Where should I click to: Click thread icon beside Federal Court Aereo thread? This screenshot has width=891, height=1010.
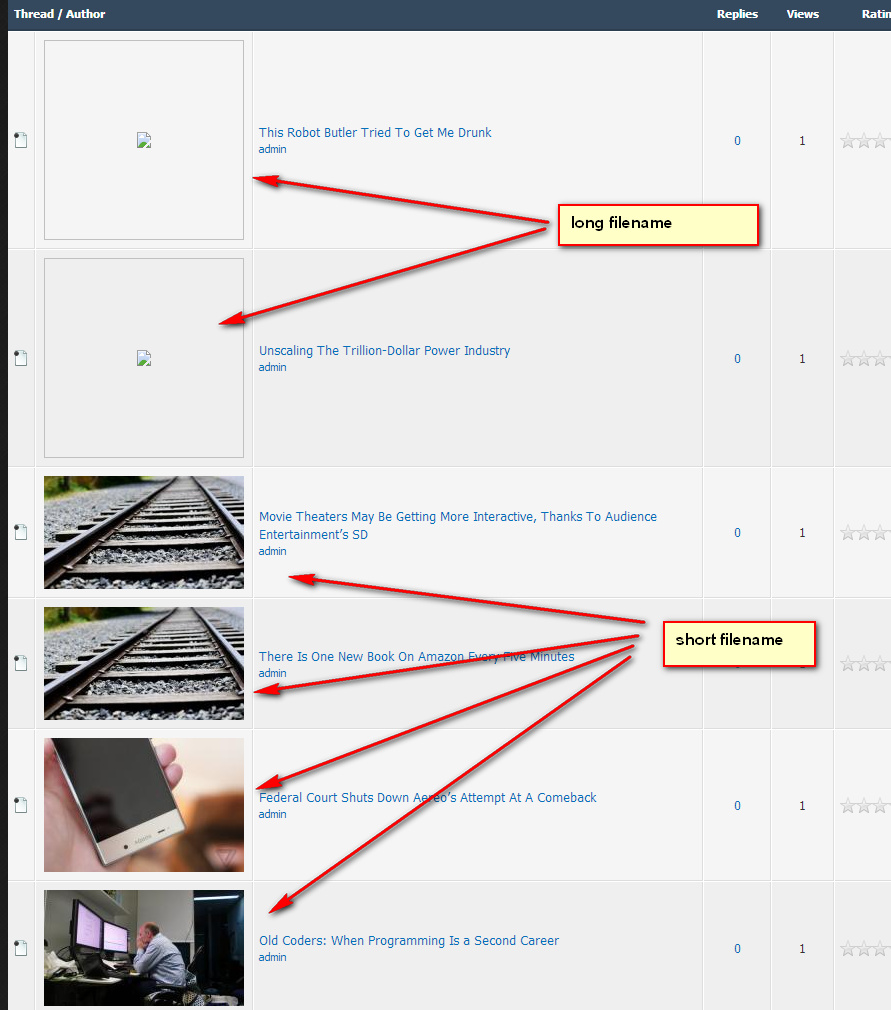(20, 805)
